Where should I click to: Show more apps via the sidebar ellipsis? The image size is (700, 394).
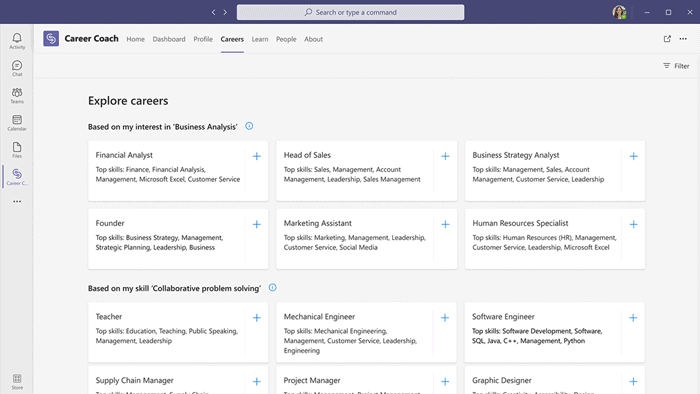coord(17,202)
